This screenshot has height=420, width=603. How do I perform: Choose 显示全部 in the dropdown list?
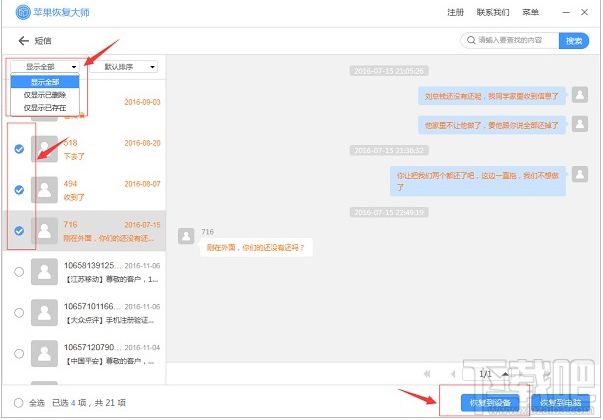tap(45, 82)
